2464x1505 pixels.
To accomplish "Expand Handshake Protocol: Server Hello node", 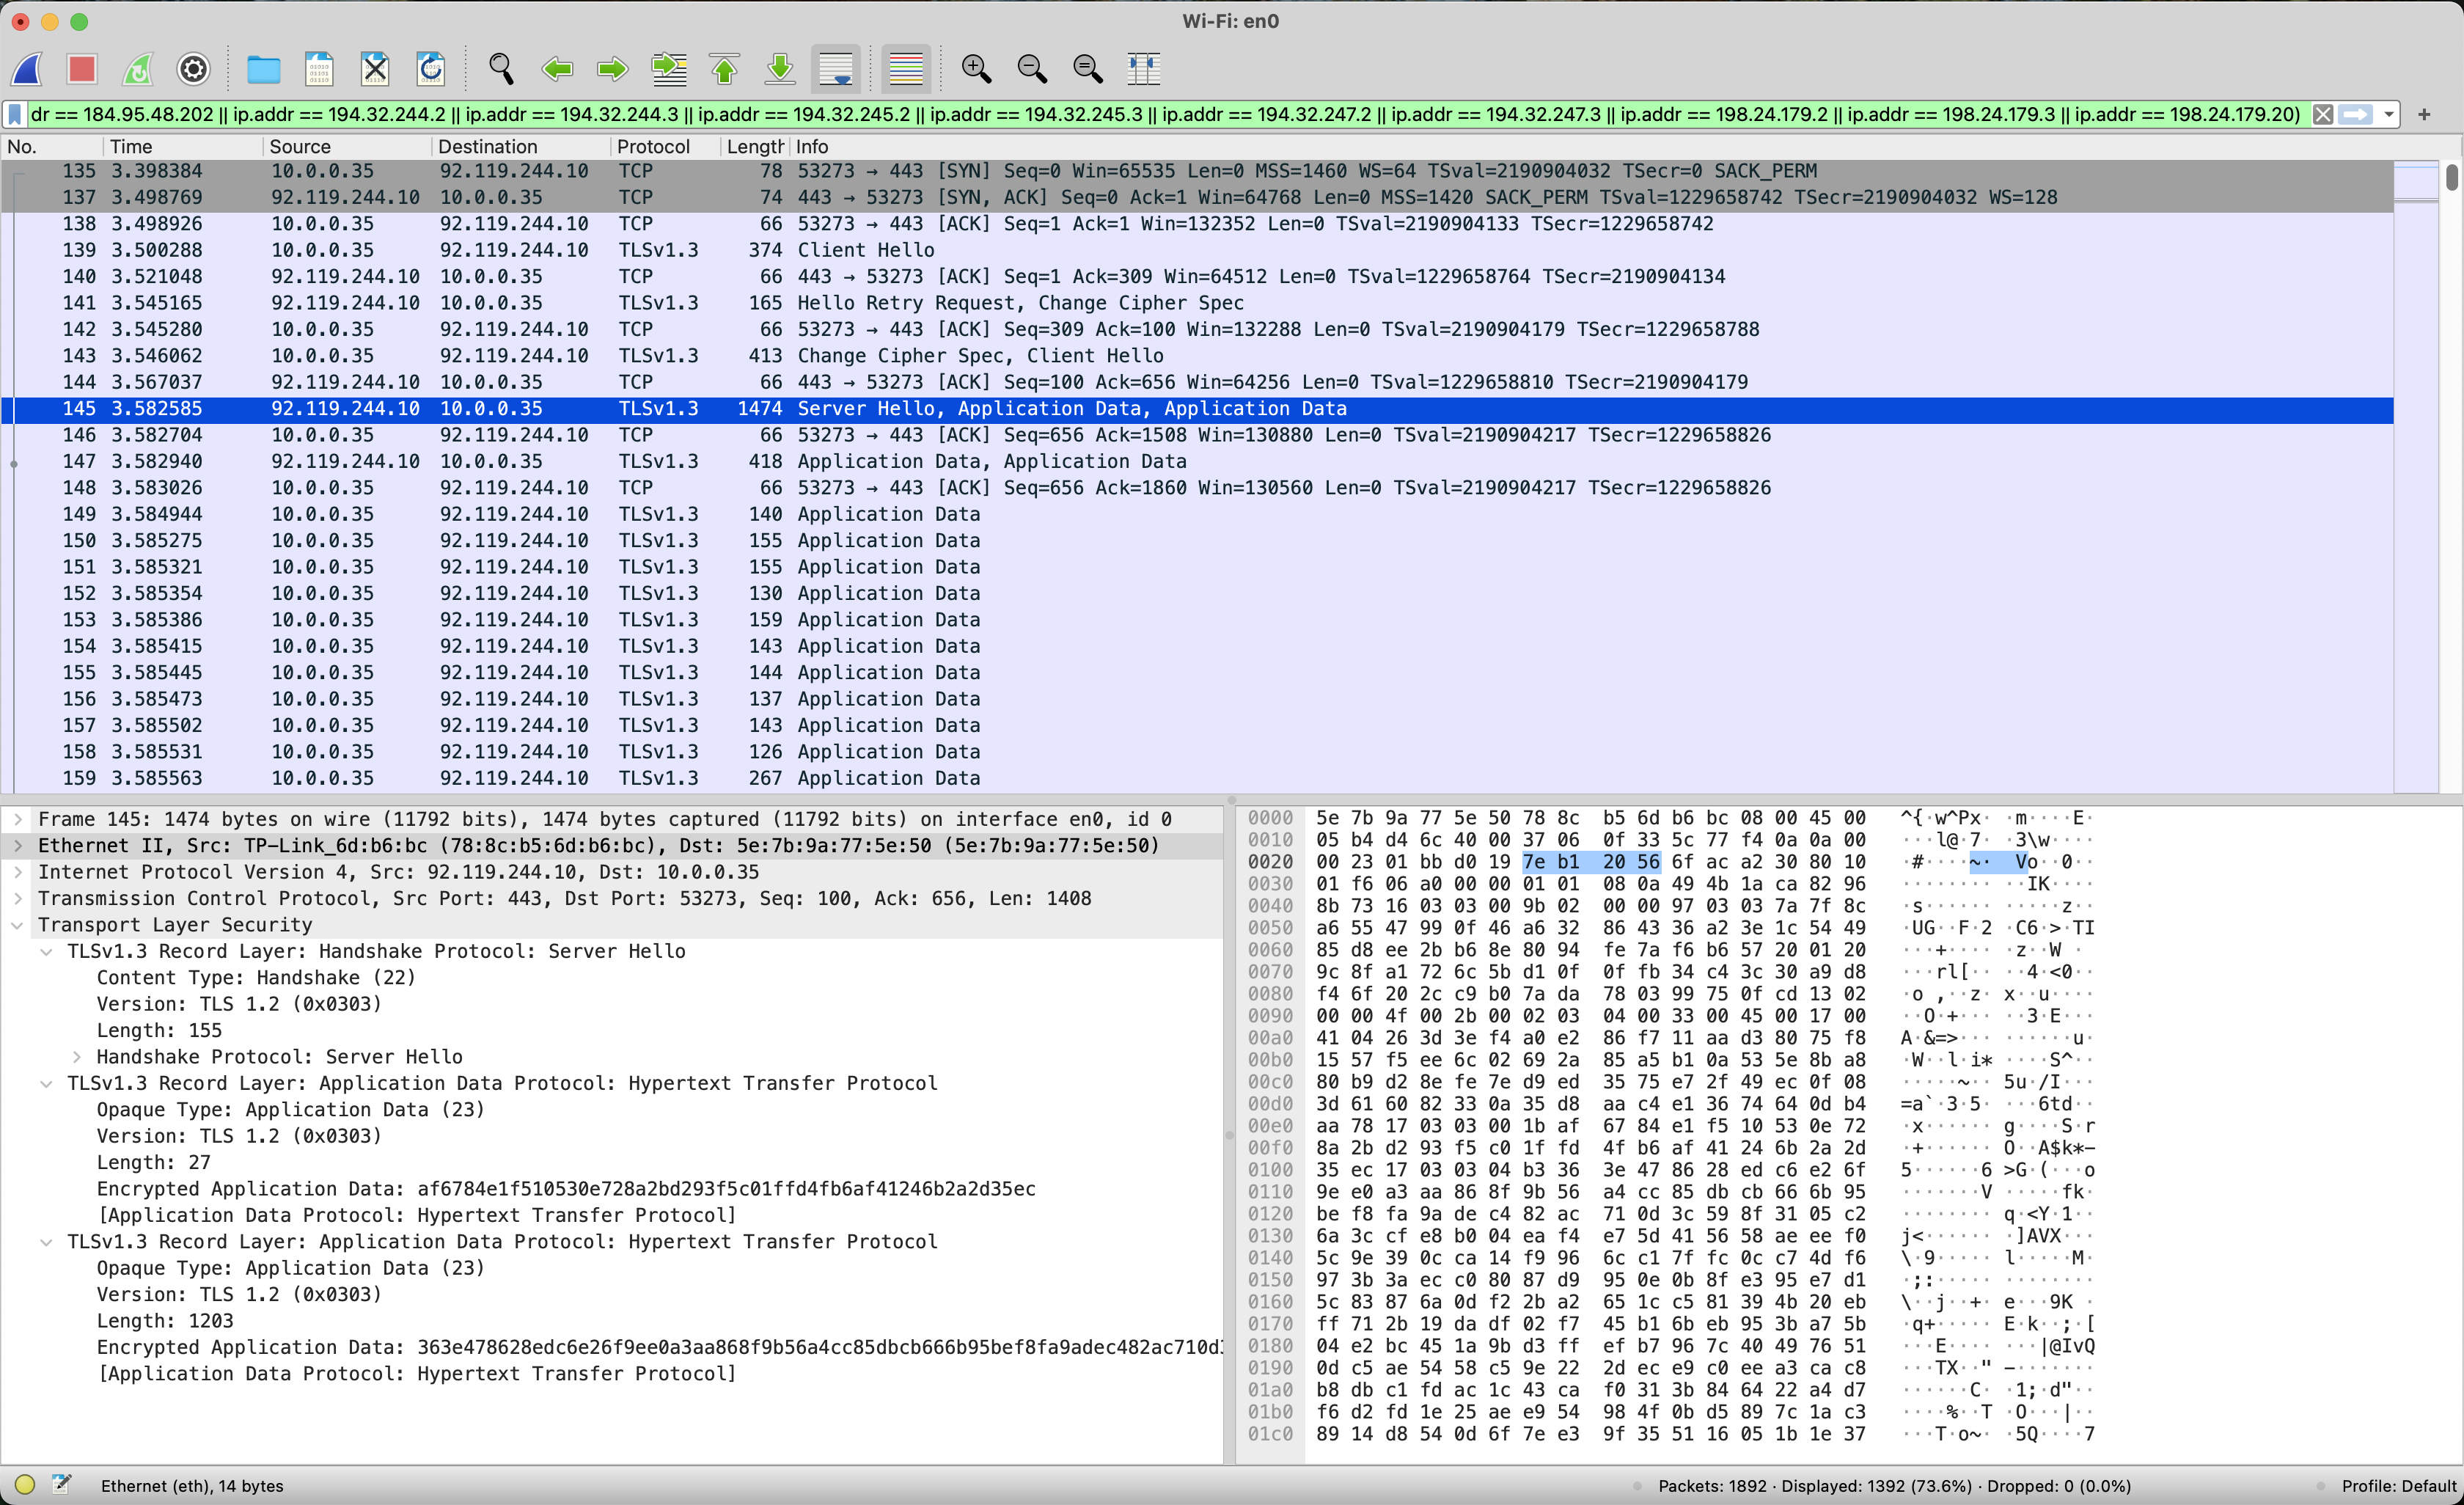I will [77, 1057].
